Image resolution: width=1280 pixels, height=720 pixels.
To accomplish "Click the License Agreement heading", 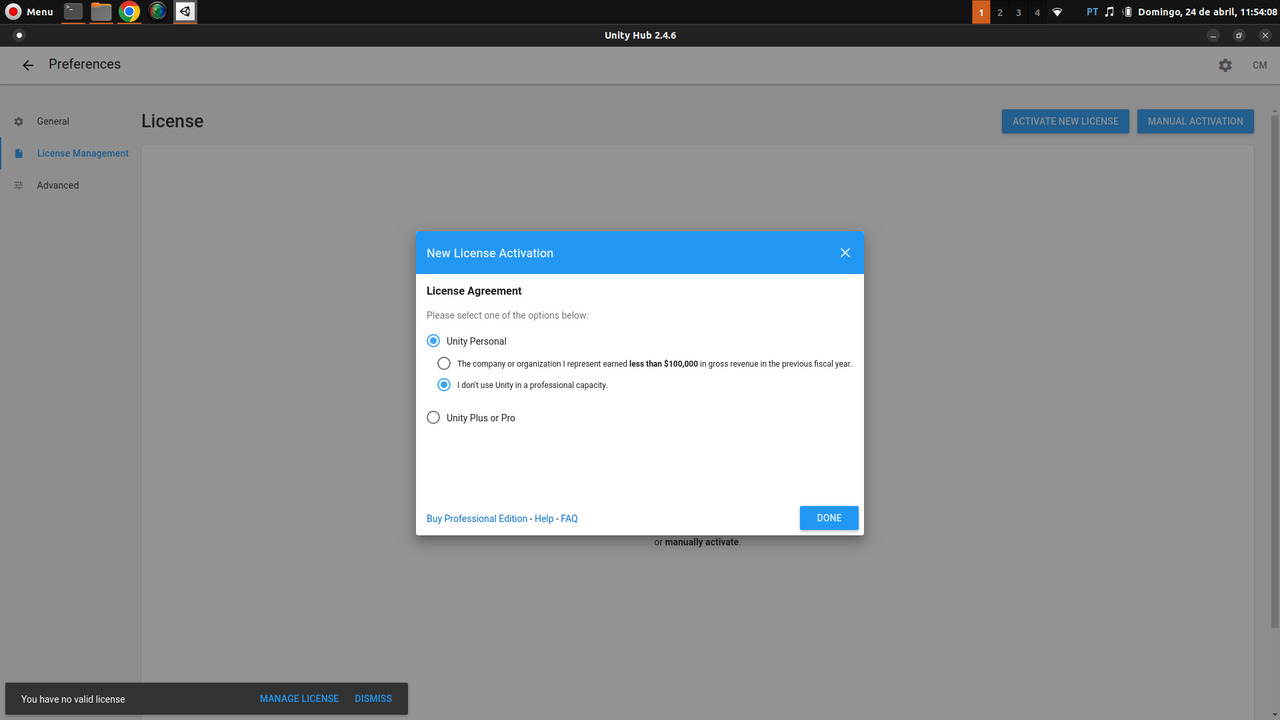I will click(474, 291).
